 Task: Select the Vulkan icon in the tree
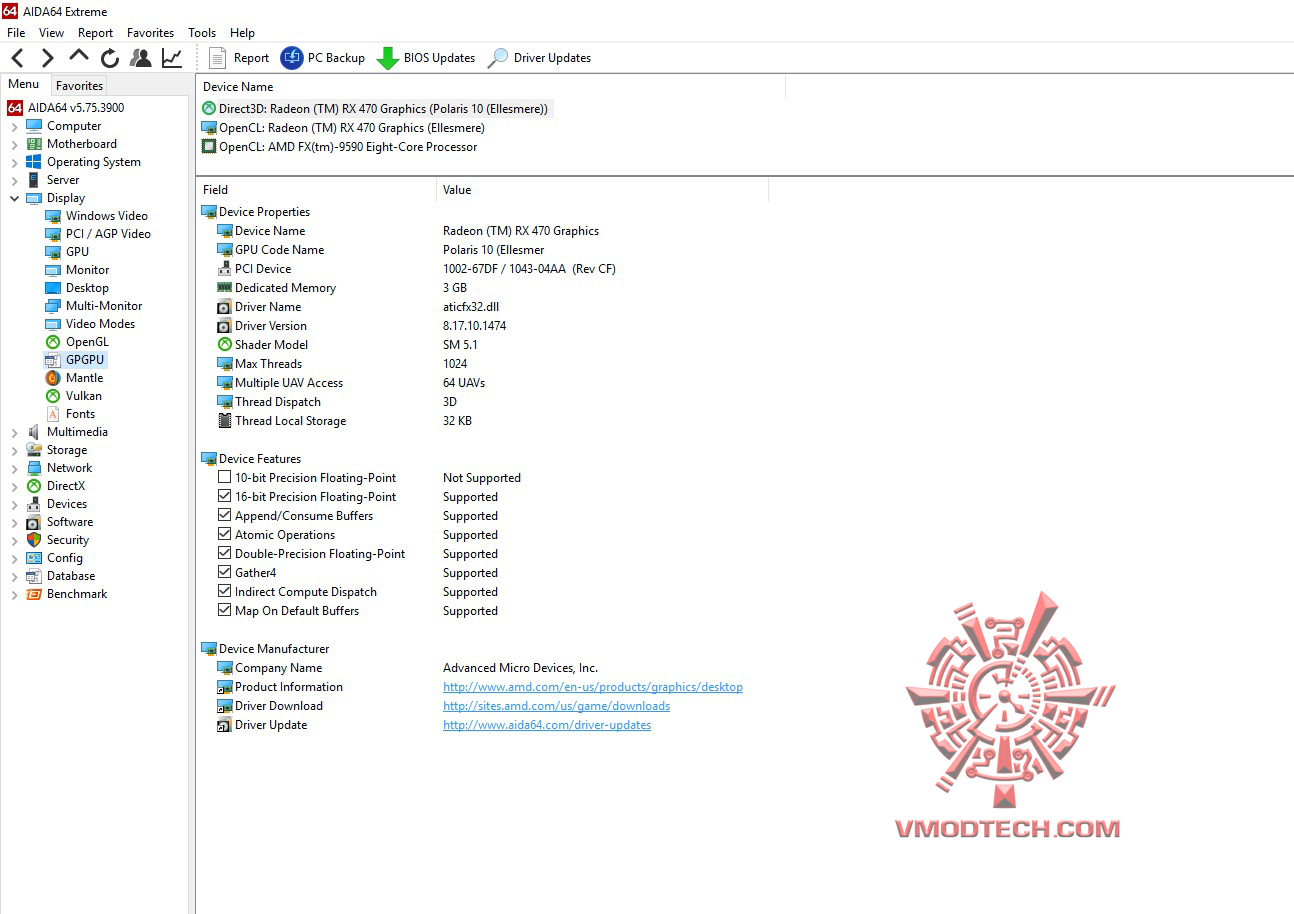click(54, 396)
